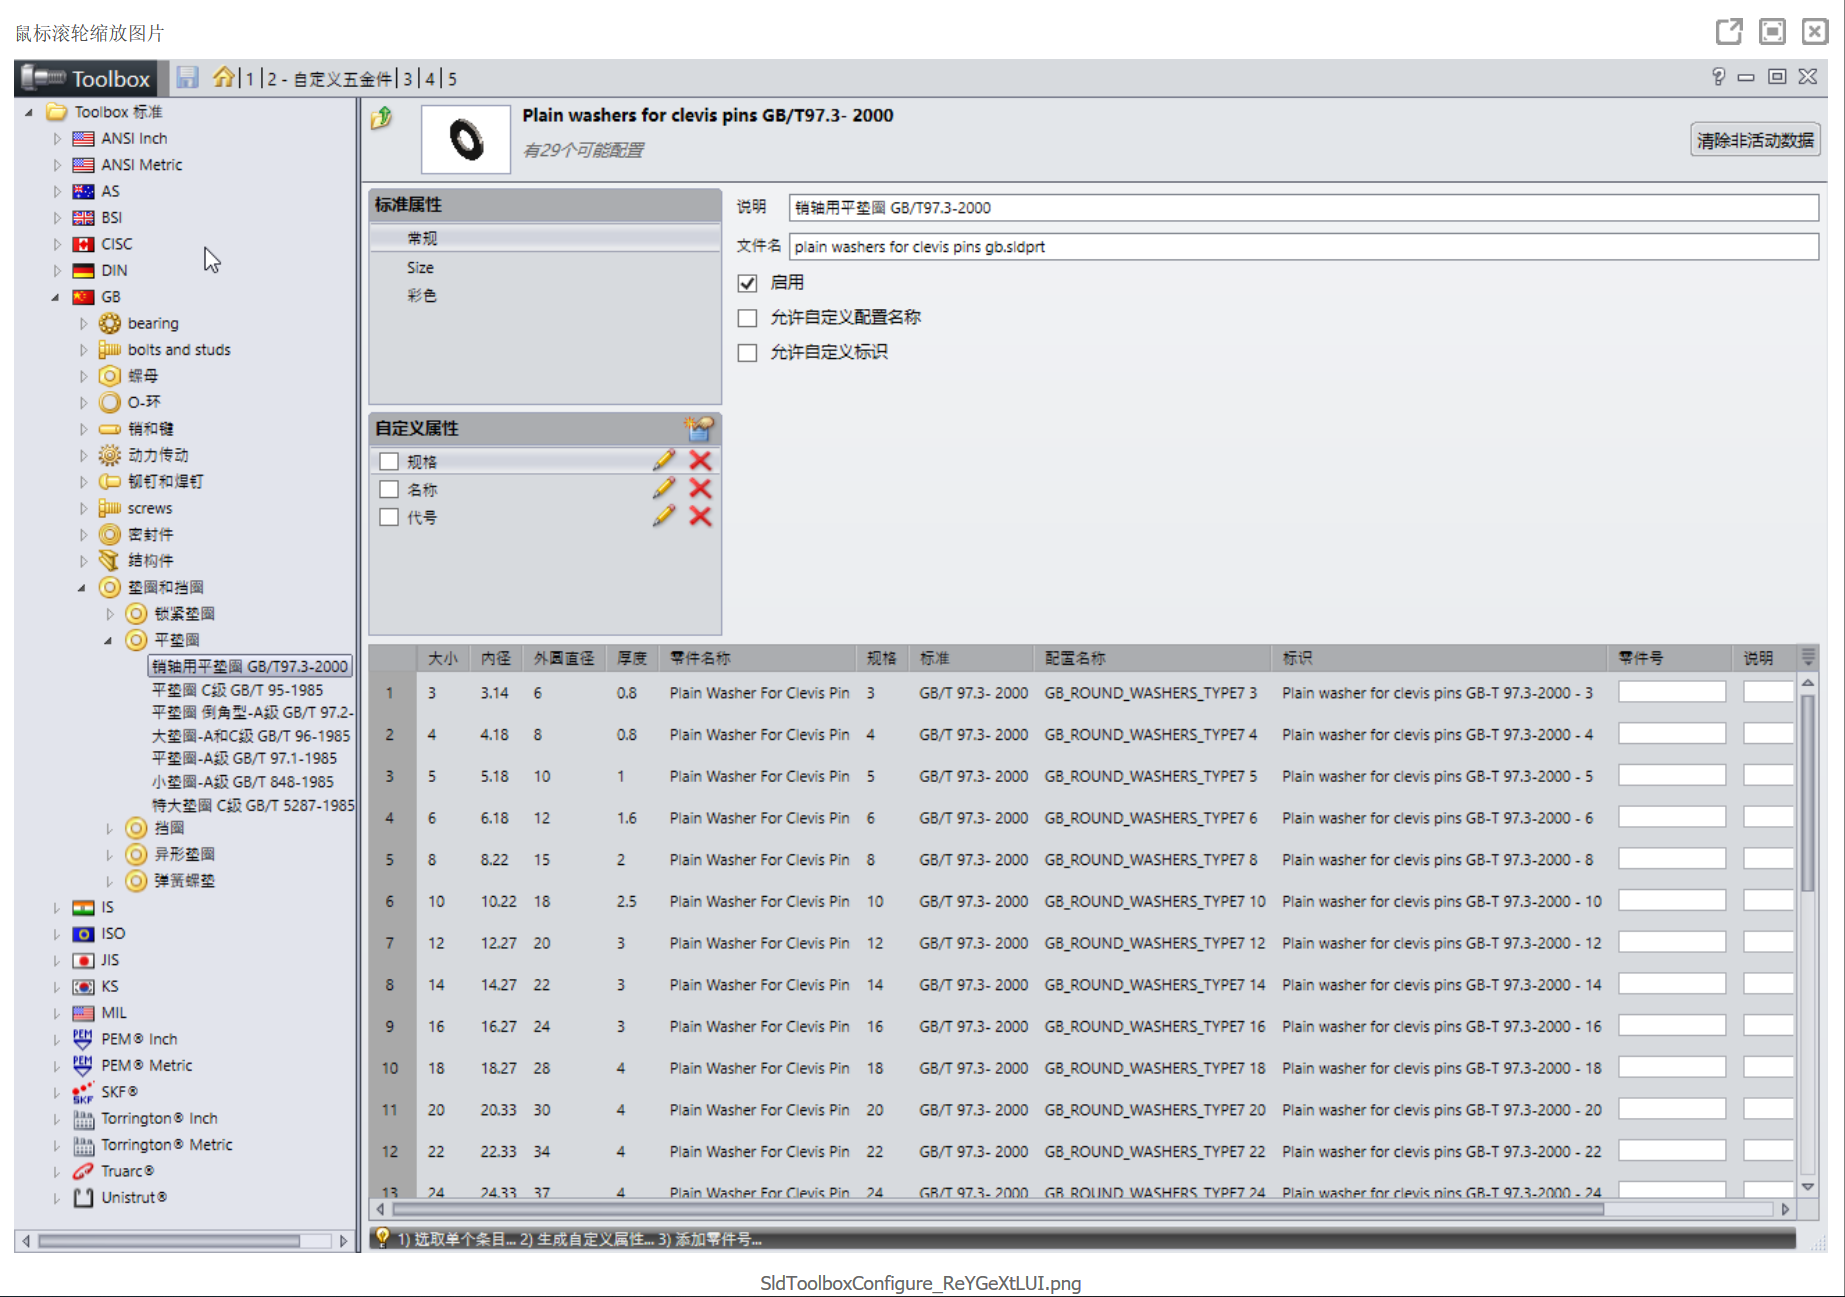Viewport: 1845px width, 1297px height.
Task: Check the 代号 custom property box
Action: pyautogui.click(x=389, y=517)
